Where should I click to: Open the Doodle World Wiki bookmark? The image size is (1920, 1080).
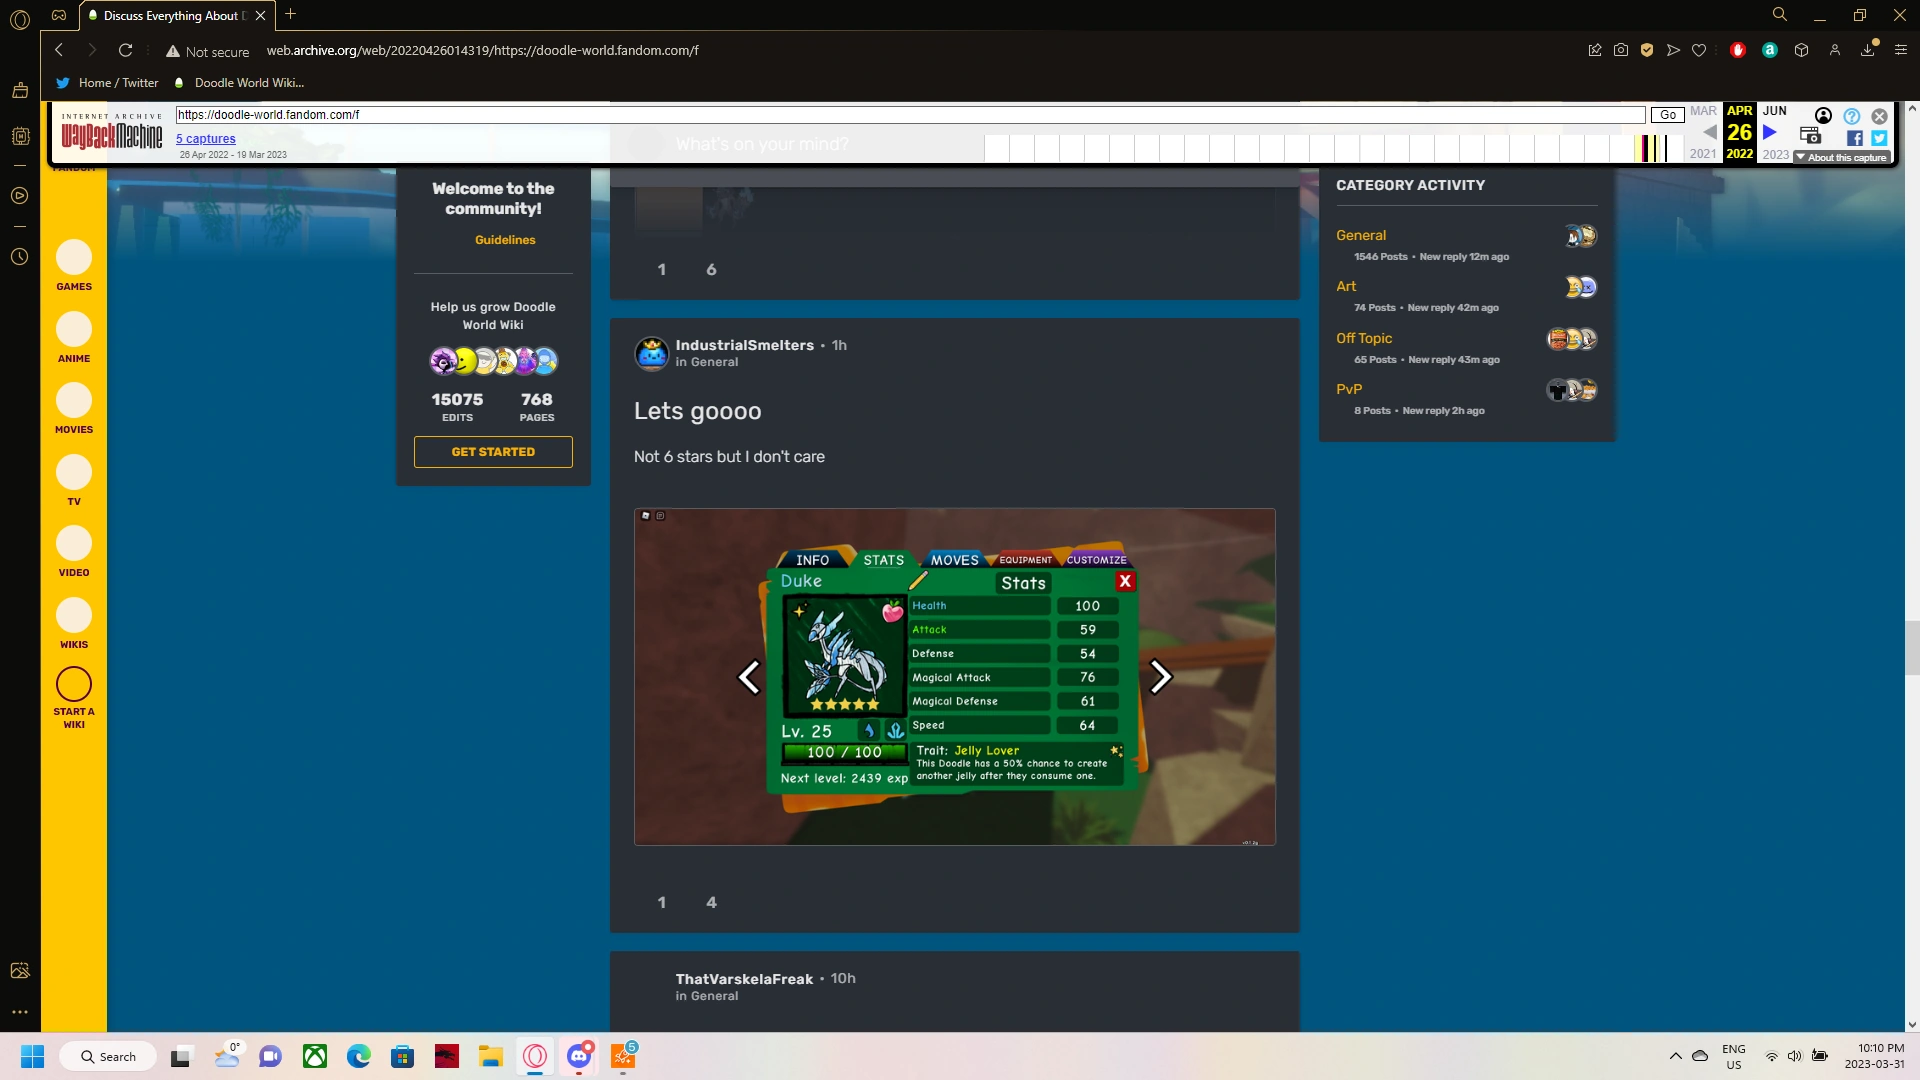pos(239,83)
